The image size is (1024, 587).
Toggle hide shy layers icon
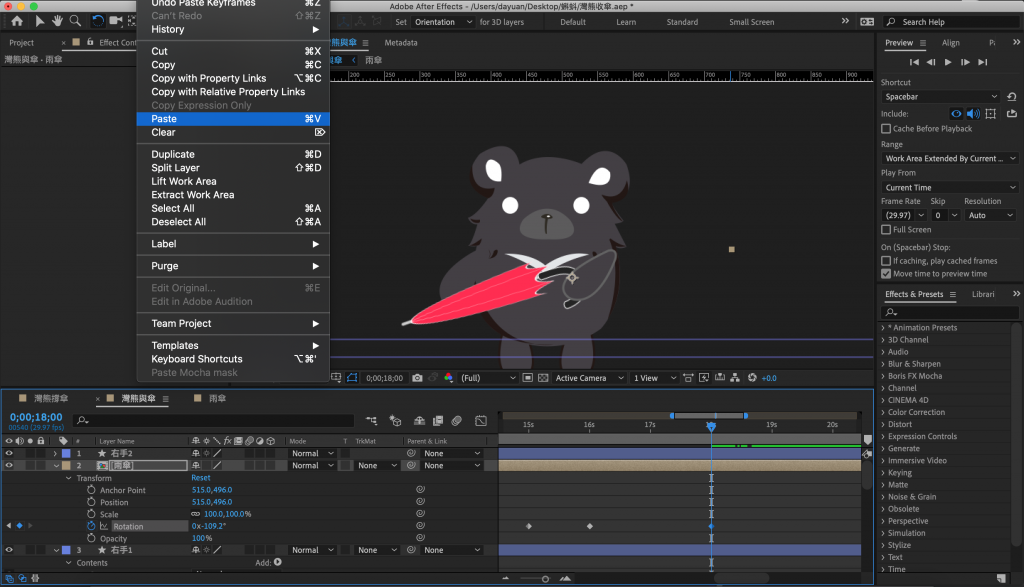click(419, 421)
